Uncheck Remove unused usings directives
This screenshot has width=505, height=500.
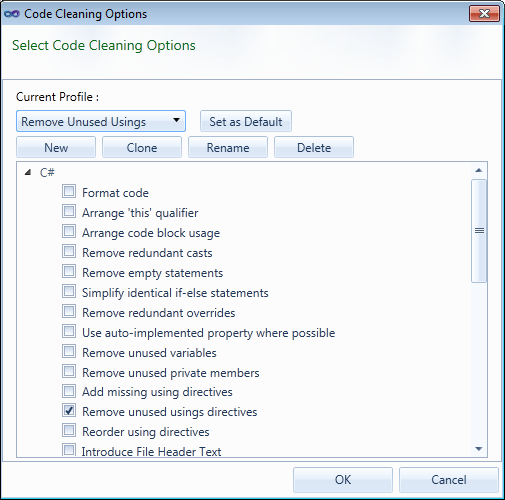(69, 410)
